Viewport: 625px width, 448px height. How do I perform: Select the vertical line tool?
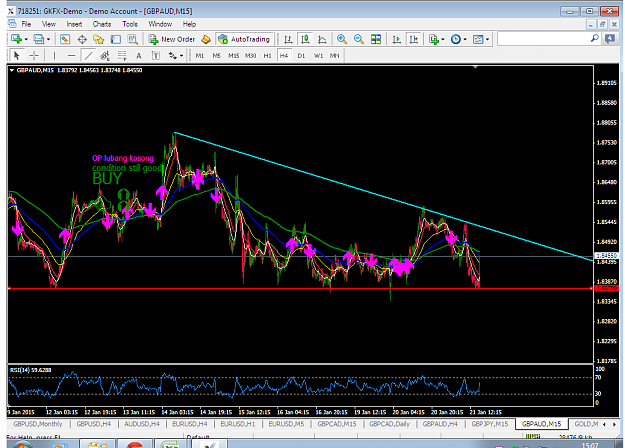pyautogui.click(x=54, y=55)
